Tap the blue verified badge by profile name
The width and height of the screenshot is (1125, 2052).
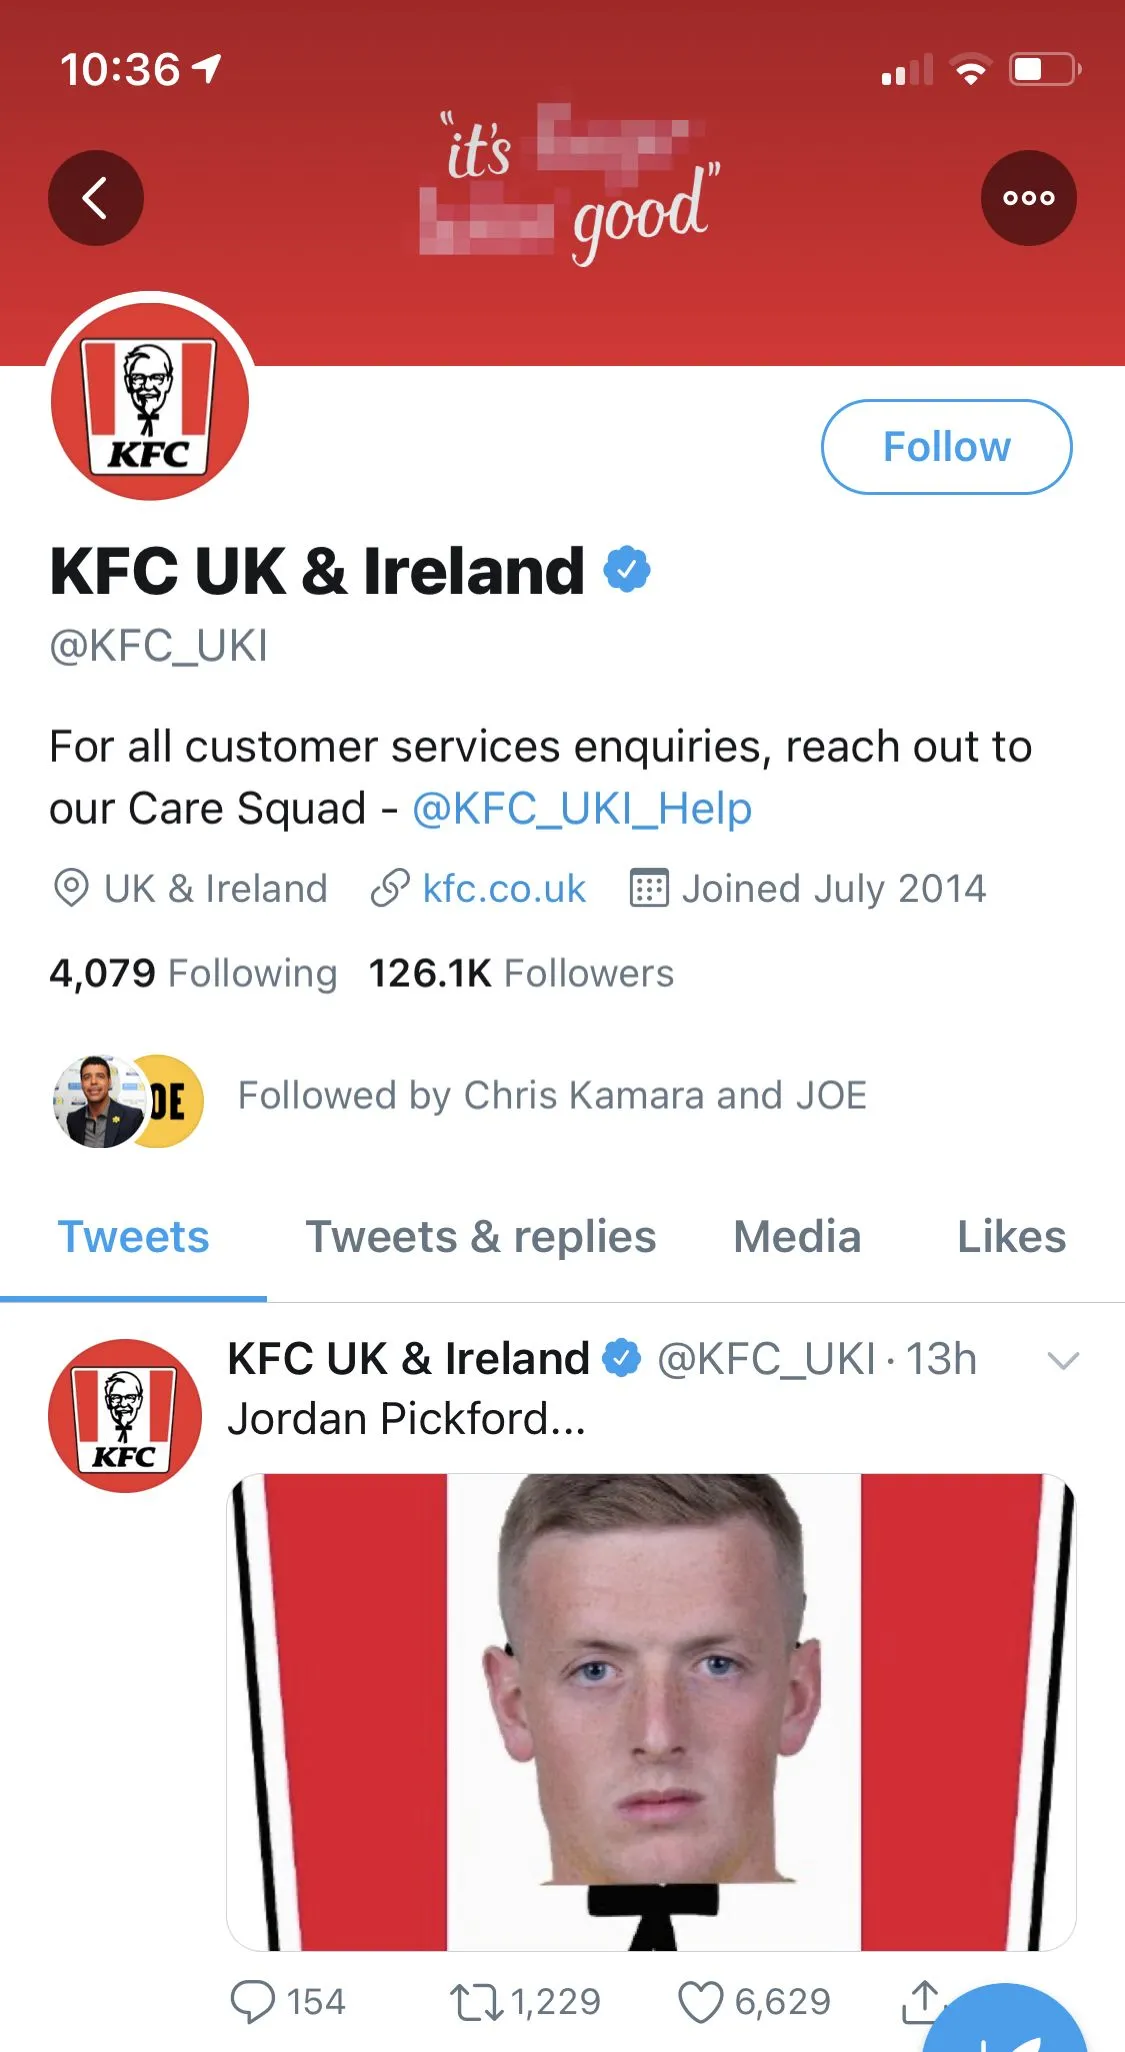pyautogui.click(x=627, y=570)
